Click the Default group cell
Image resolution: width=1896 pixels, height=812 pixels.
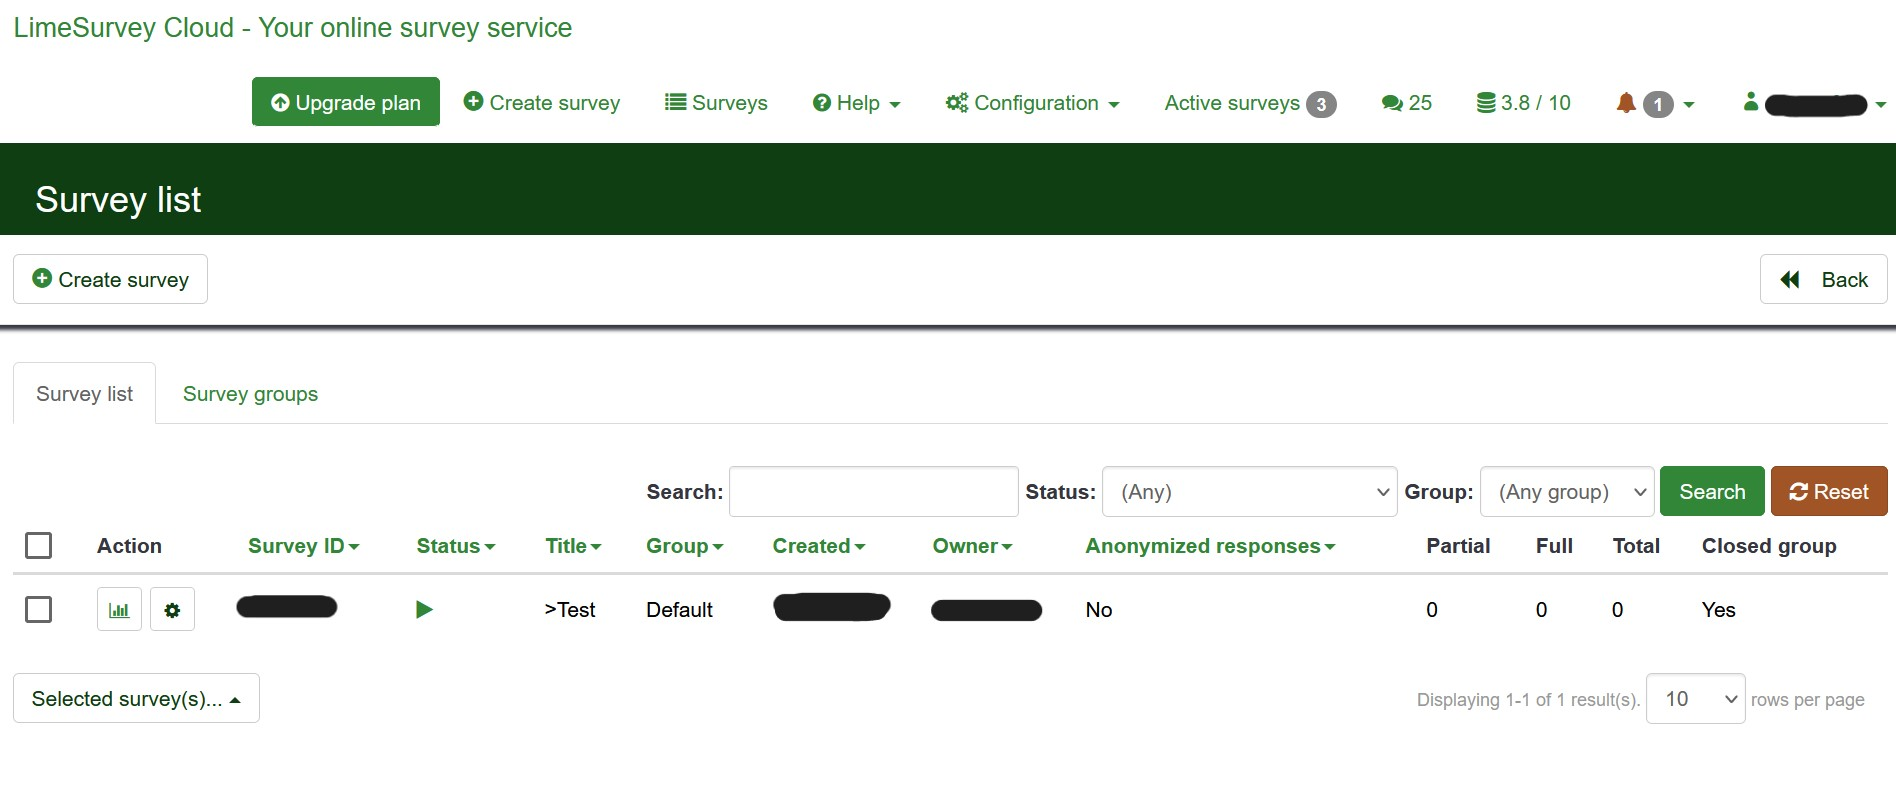(679, 610)
